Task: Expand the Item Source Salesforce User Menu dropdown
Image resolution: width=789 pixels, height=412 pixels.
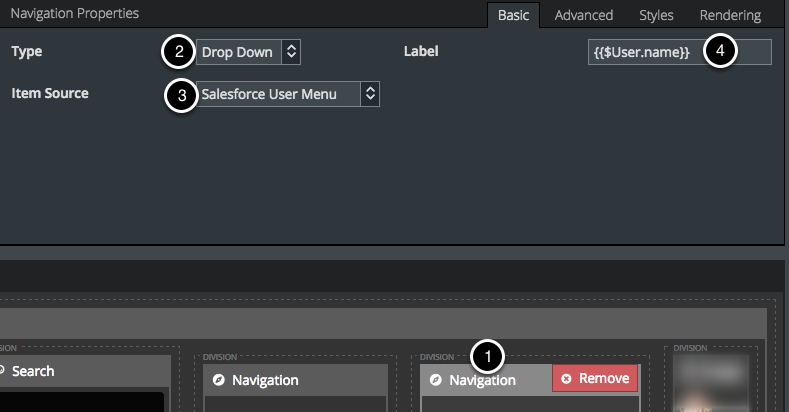Action: pos(278,94)
